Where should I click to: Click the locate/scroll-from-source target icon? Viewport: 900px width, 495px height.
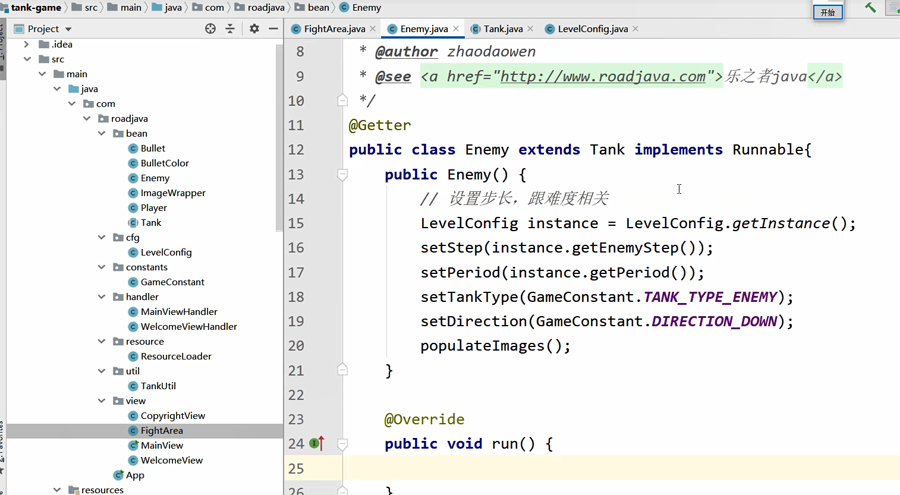(211, 28)
